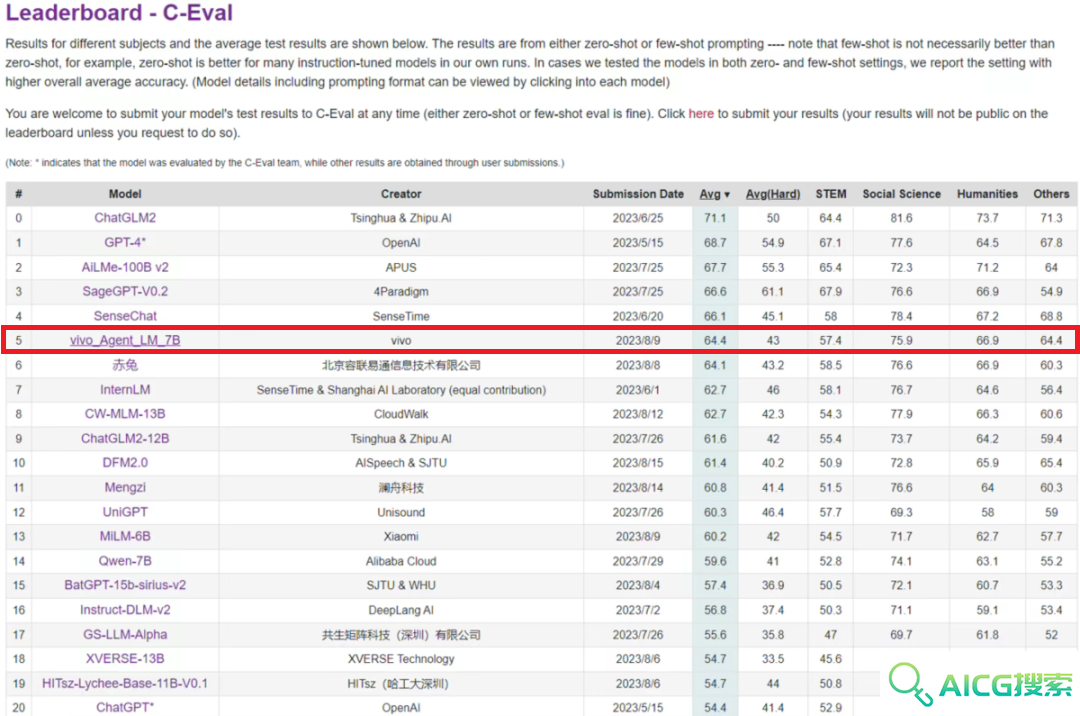
Task: Select the 4Paradigm creator cell
Action: click(x=401, y=291)
